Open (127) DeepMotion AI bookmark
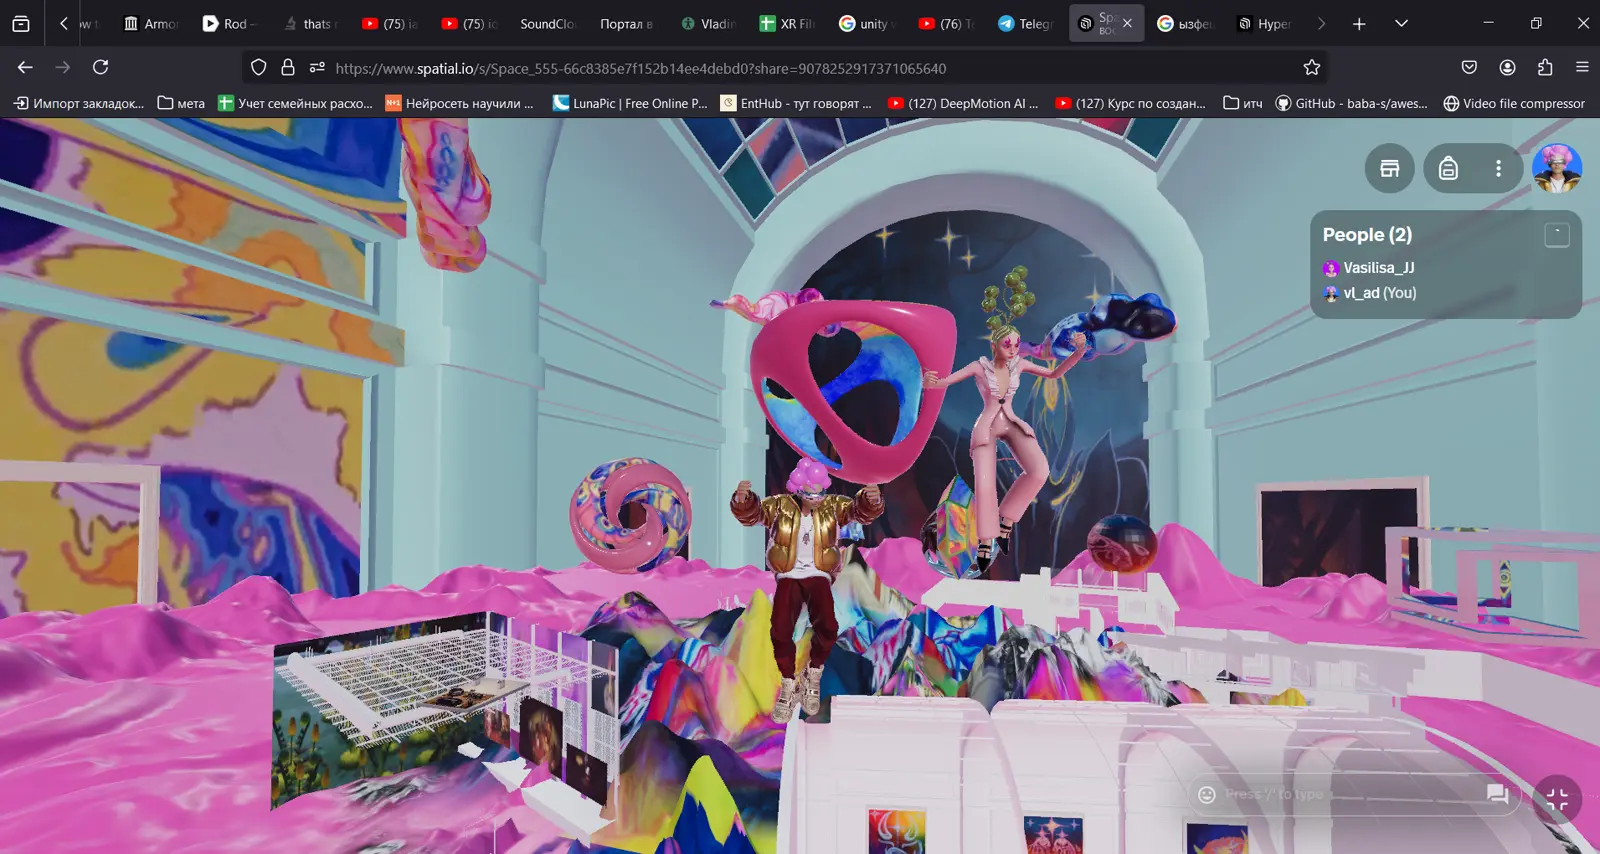Screen dimensions: 1600x854 click(x=963, y=103)
